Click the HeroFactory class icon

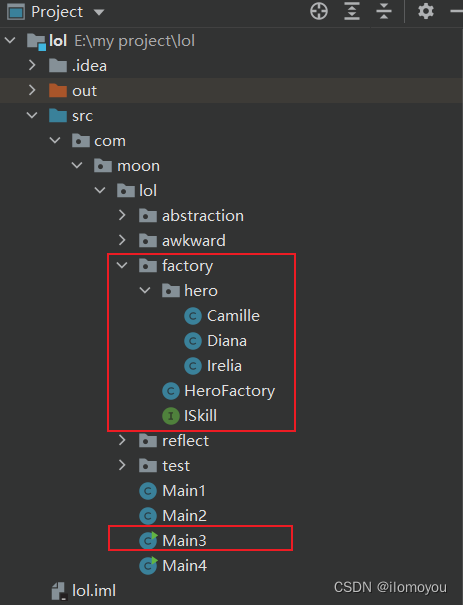pyautogui.click(x=171, y=391)
